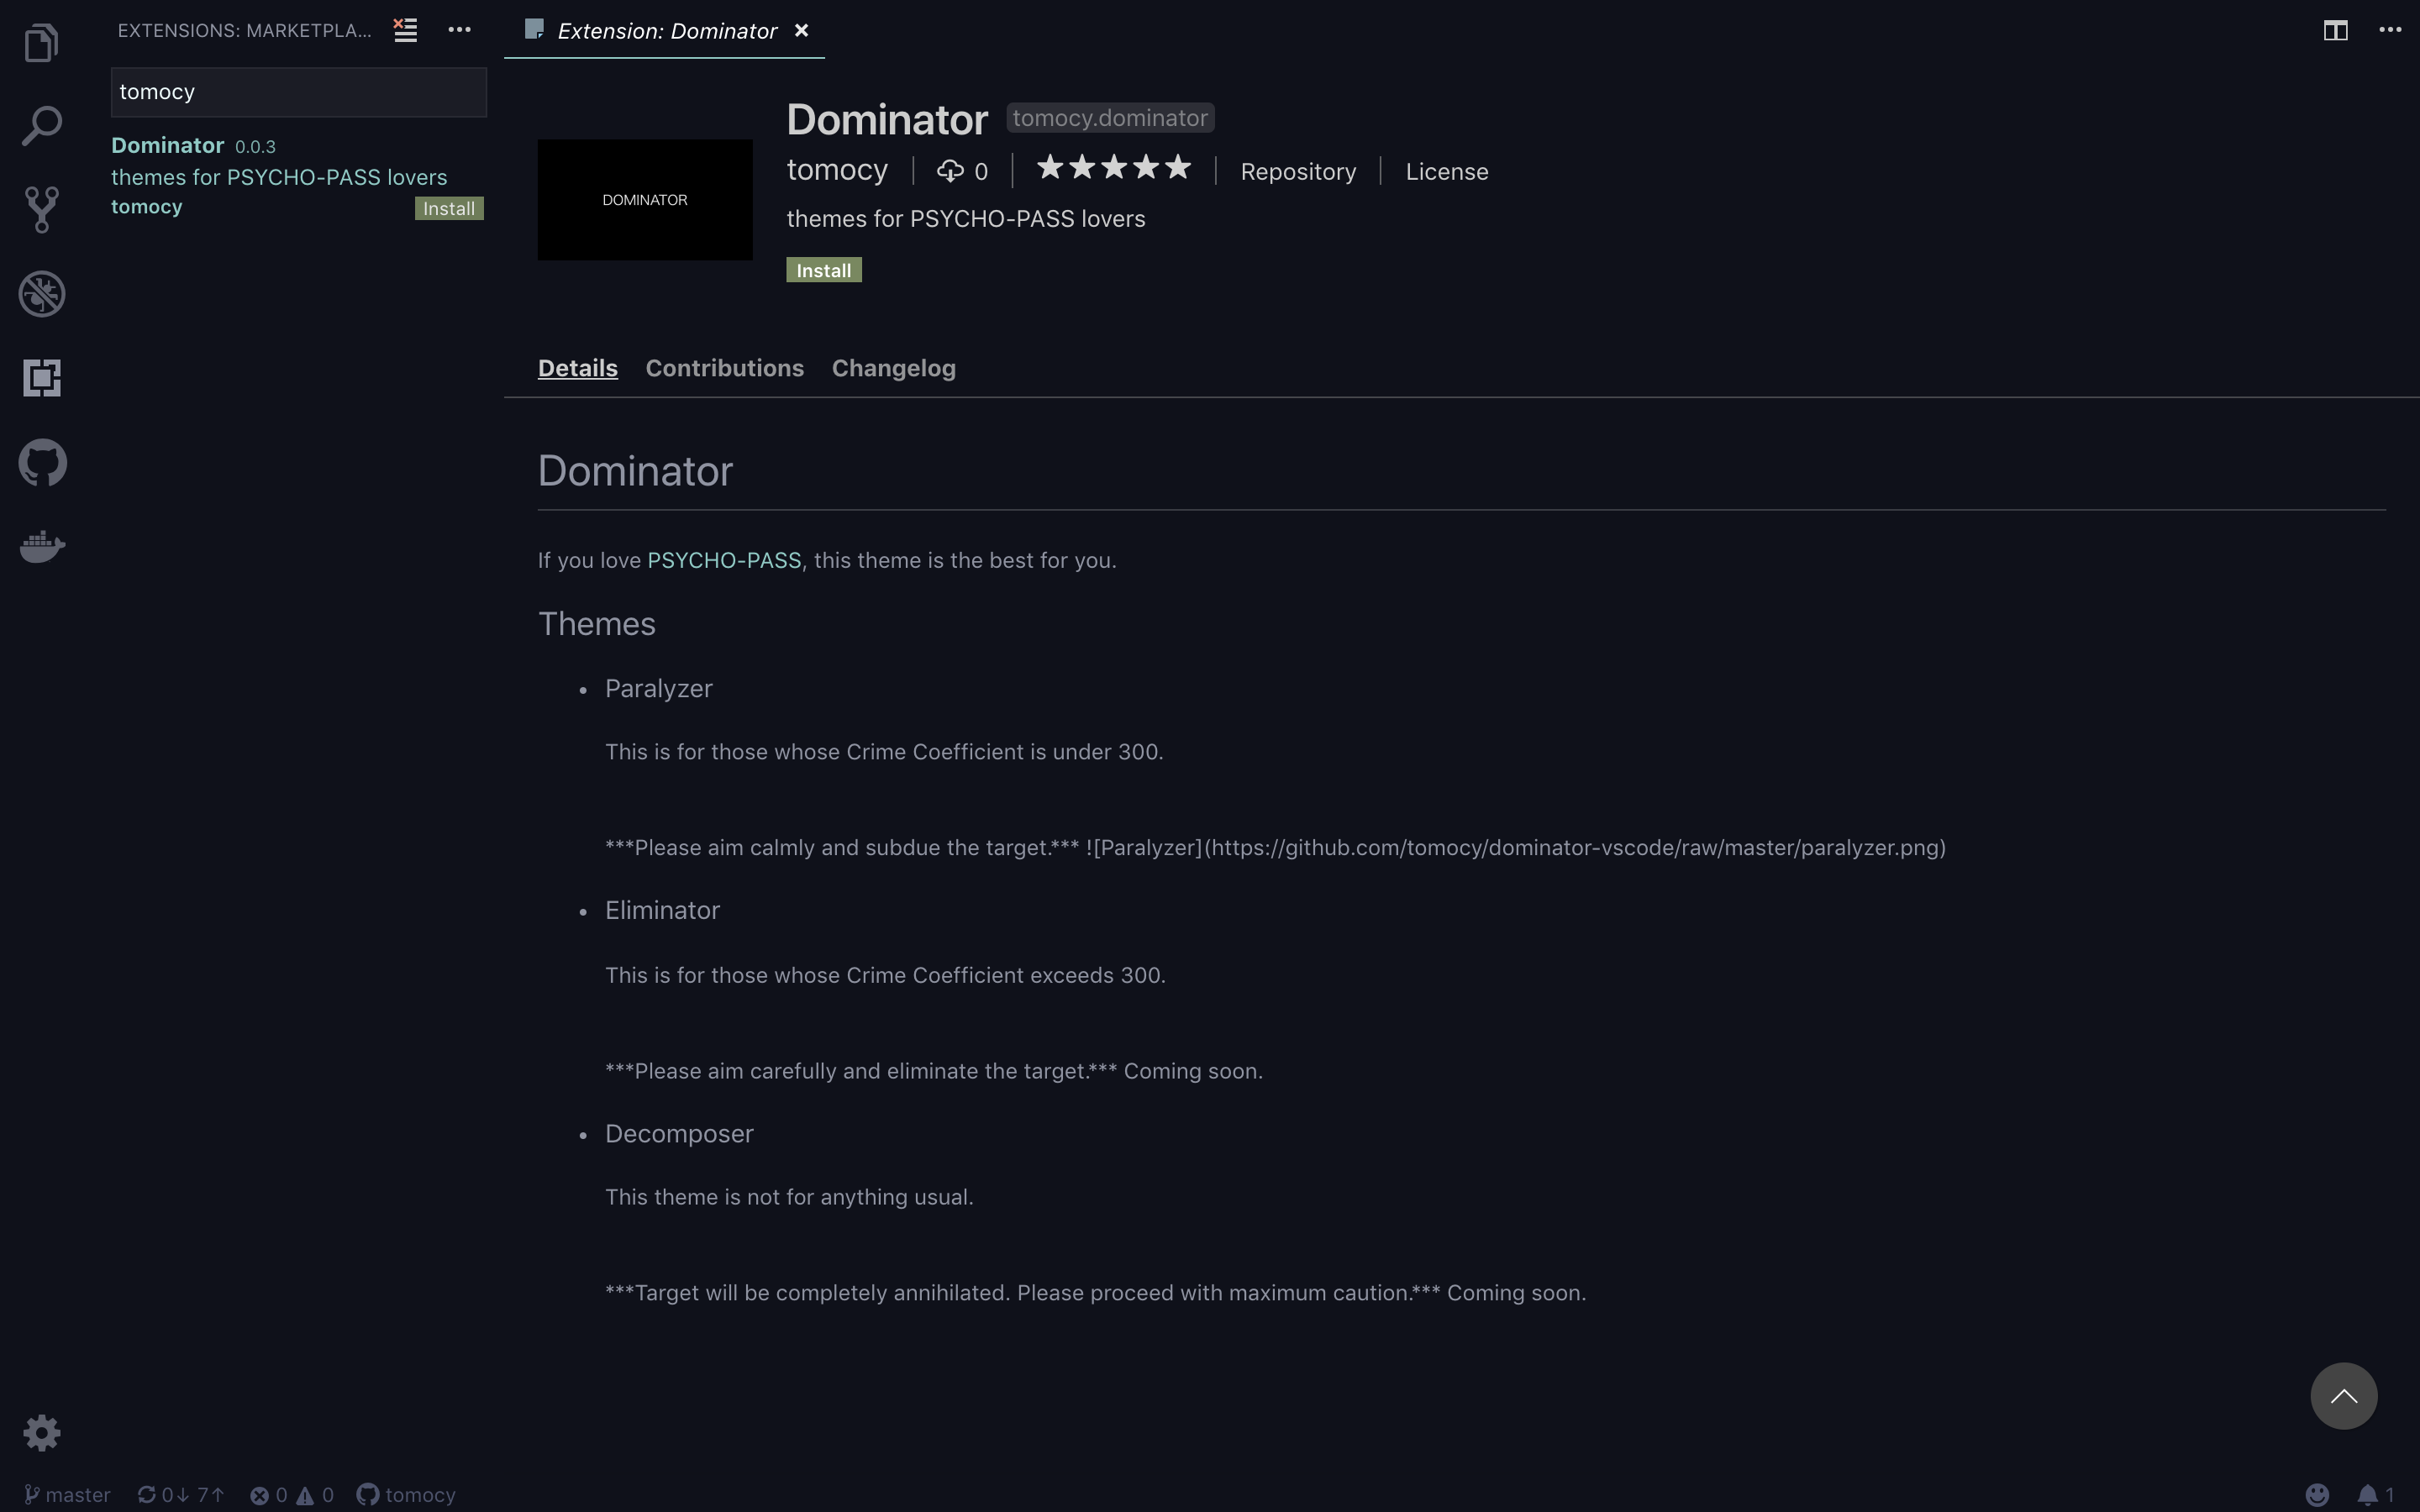Open extensions panel More Actions menu
The width and height of the screenshot is (2420, 1512).
pyautogui.click(x=459, y=30)
